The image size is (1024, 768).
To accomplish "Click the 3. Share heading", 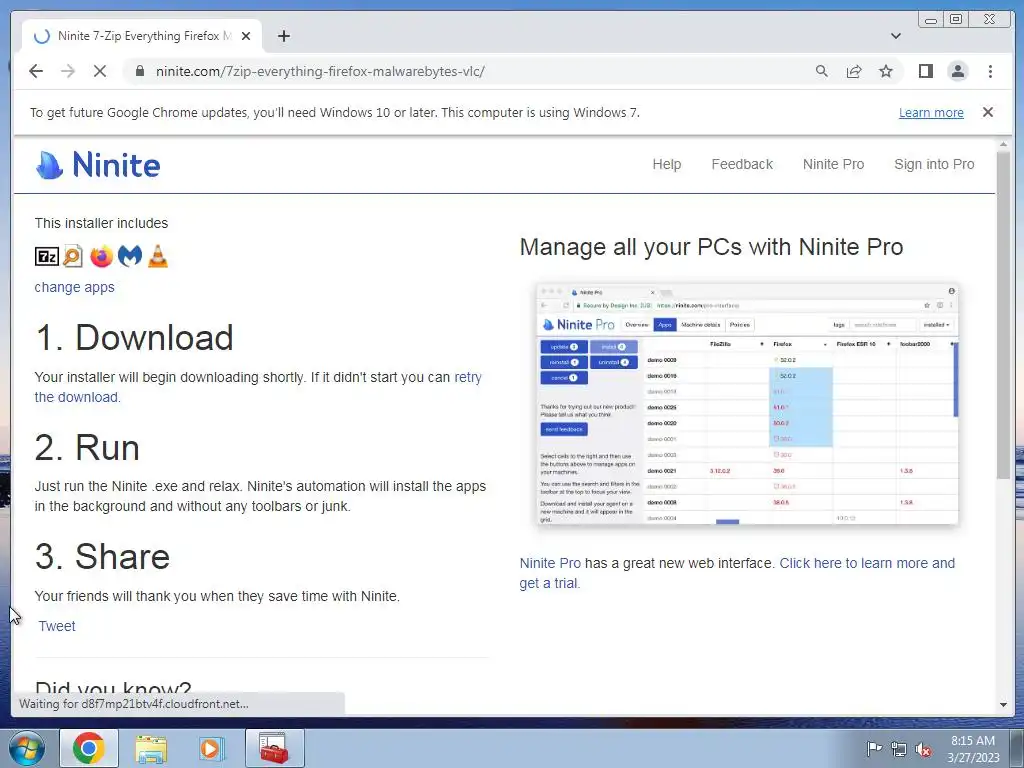I will [103, 557].
